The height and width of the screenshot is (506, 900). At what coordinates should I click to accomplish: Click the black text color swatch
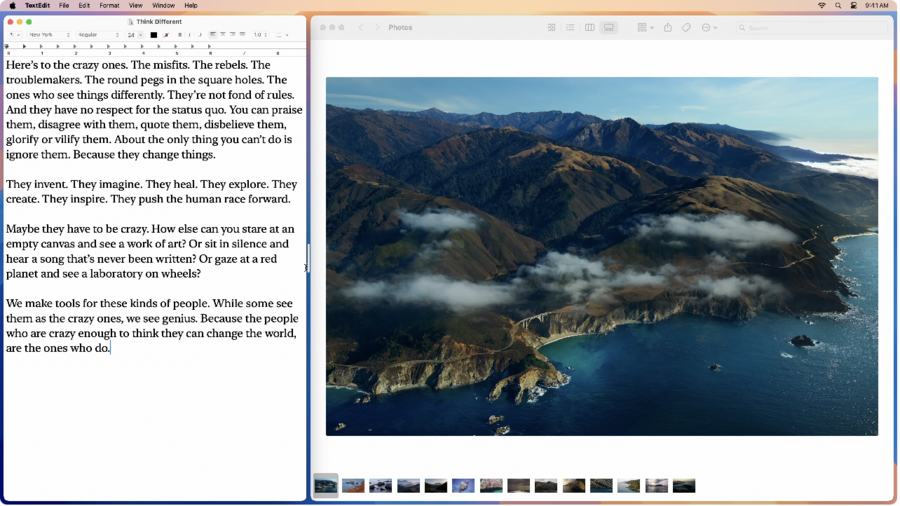coord(153,35)
